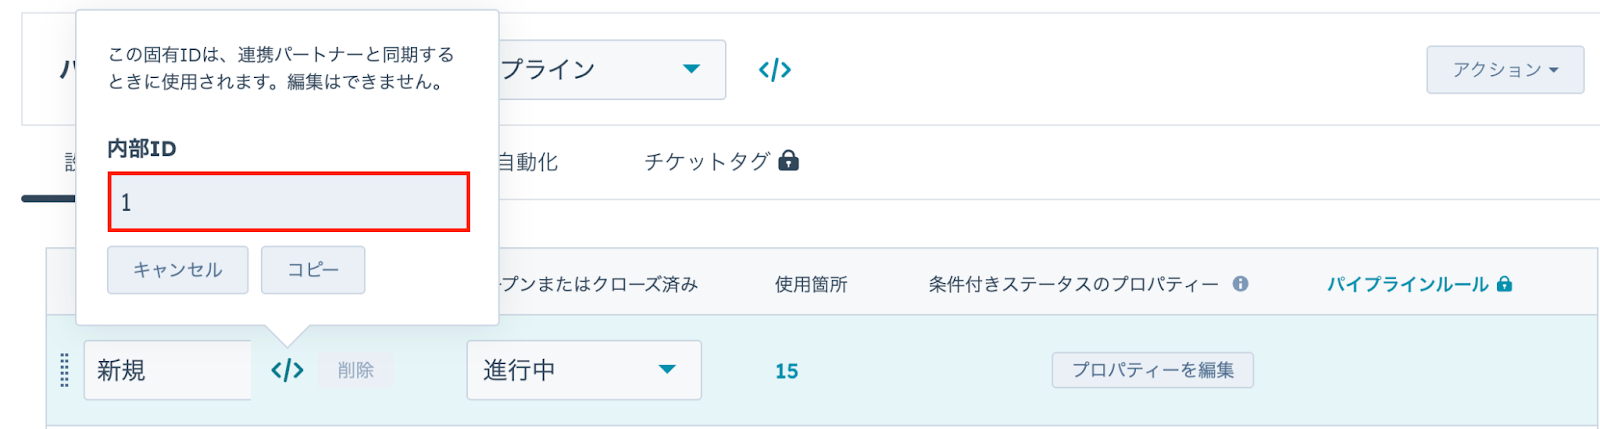Click the 内部ID field containing 1
The image size is (1600, 429).
(288, 202)
